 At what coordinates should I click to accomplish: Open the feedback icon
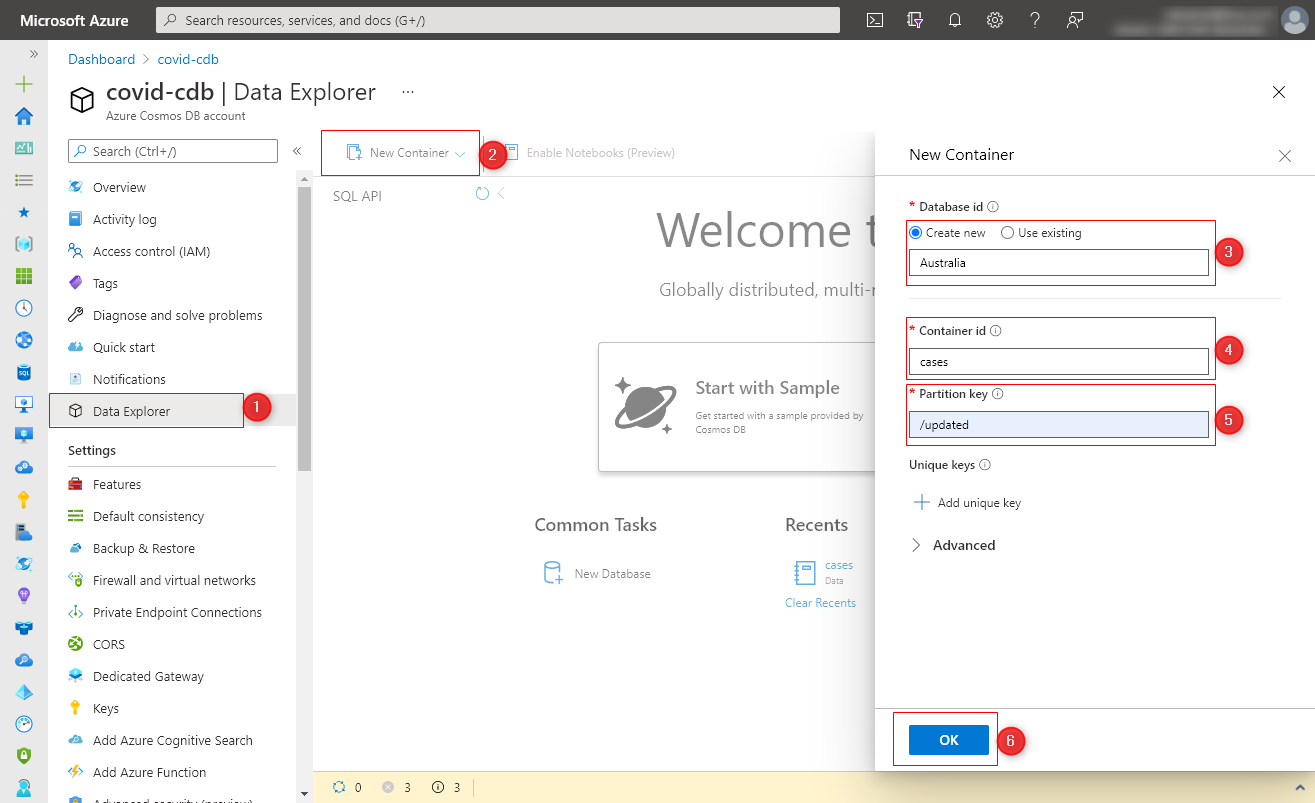tap(1075, 20)
